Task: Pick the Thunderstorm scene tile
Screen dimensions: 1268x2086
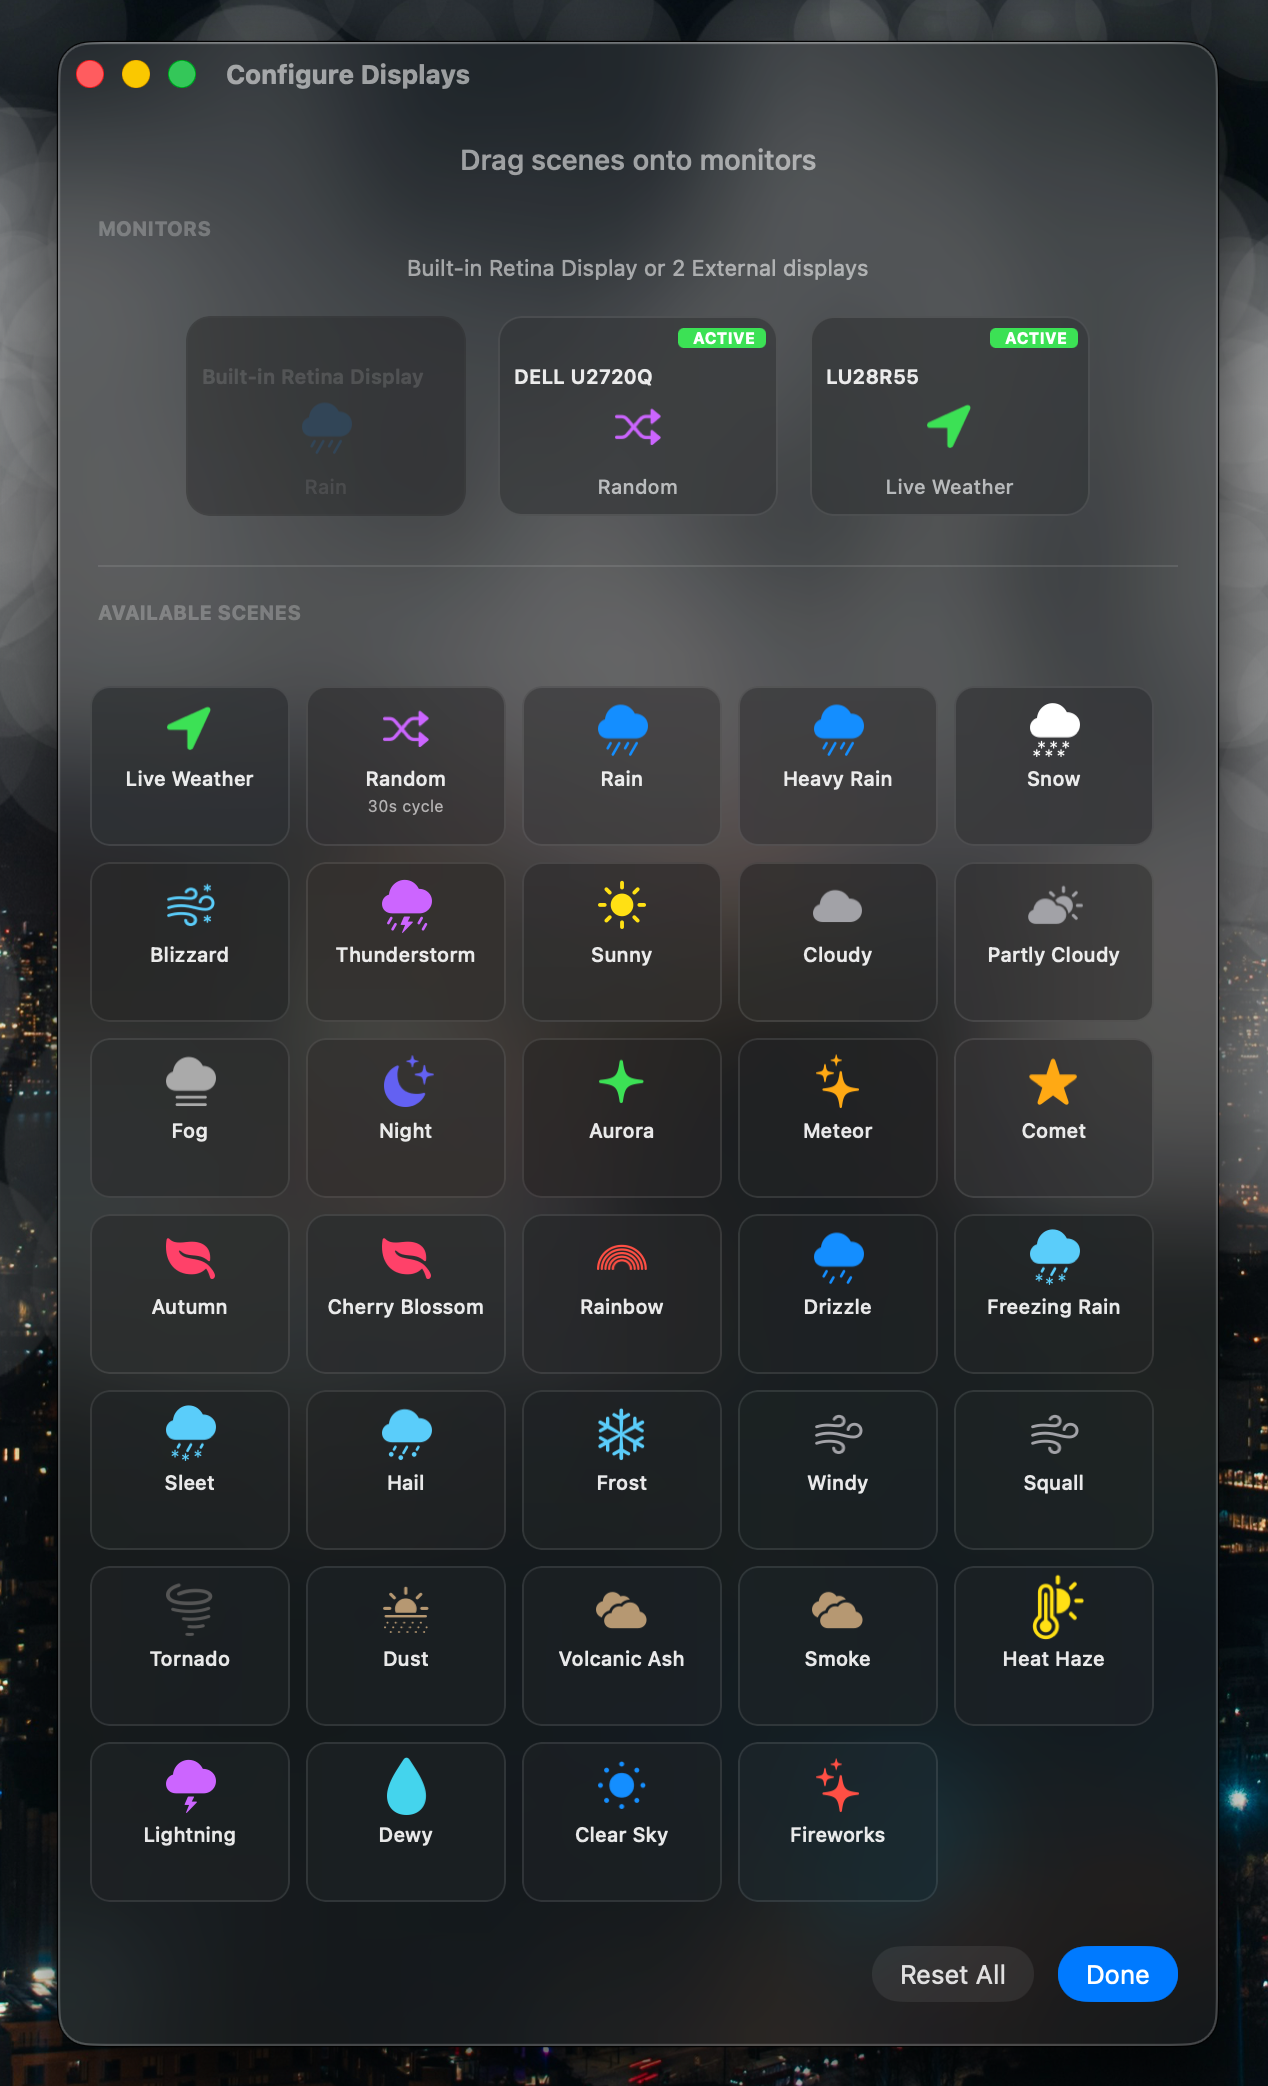Action: click(406, 942)
